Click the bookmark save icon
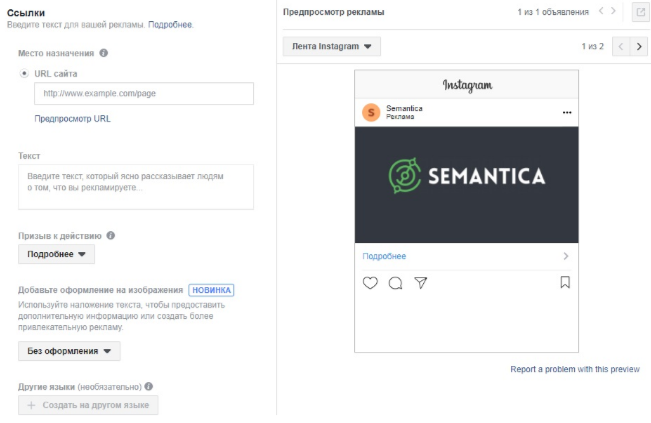 pos(565,282)
